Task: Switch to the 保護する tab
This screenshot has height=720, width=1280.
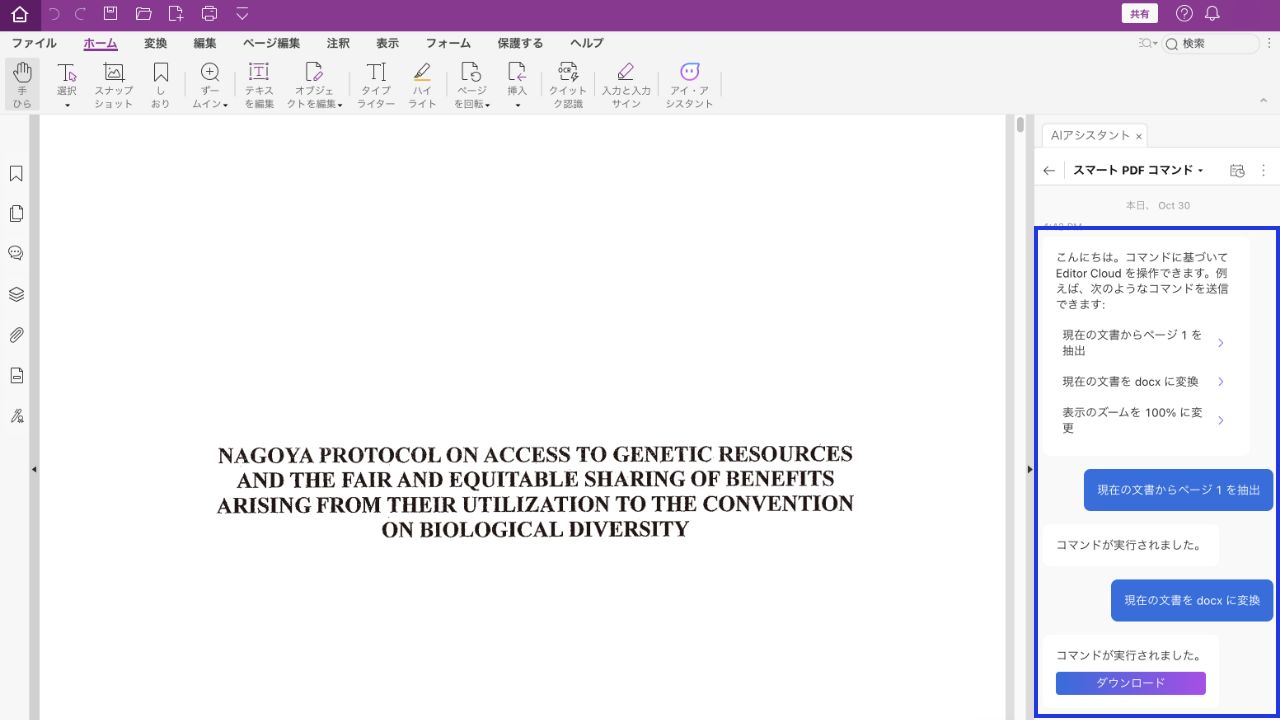Action: click(x=520, y=43)
